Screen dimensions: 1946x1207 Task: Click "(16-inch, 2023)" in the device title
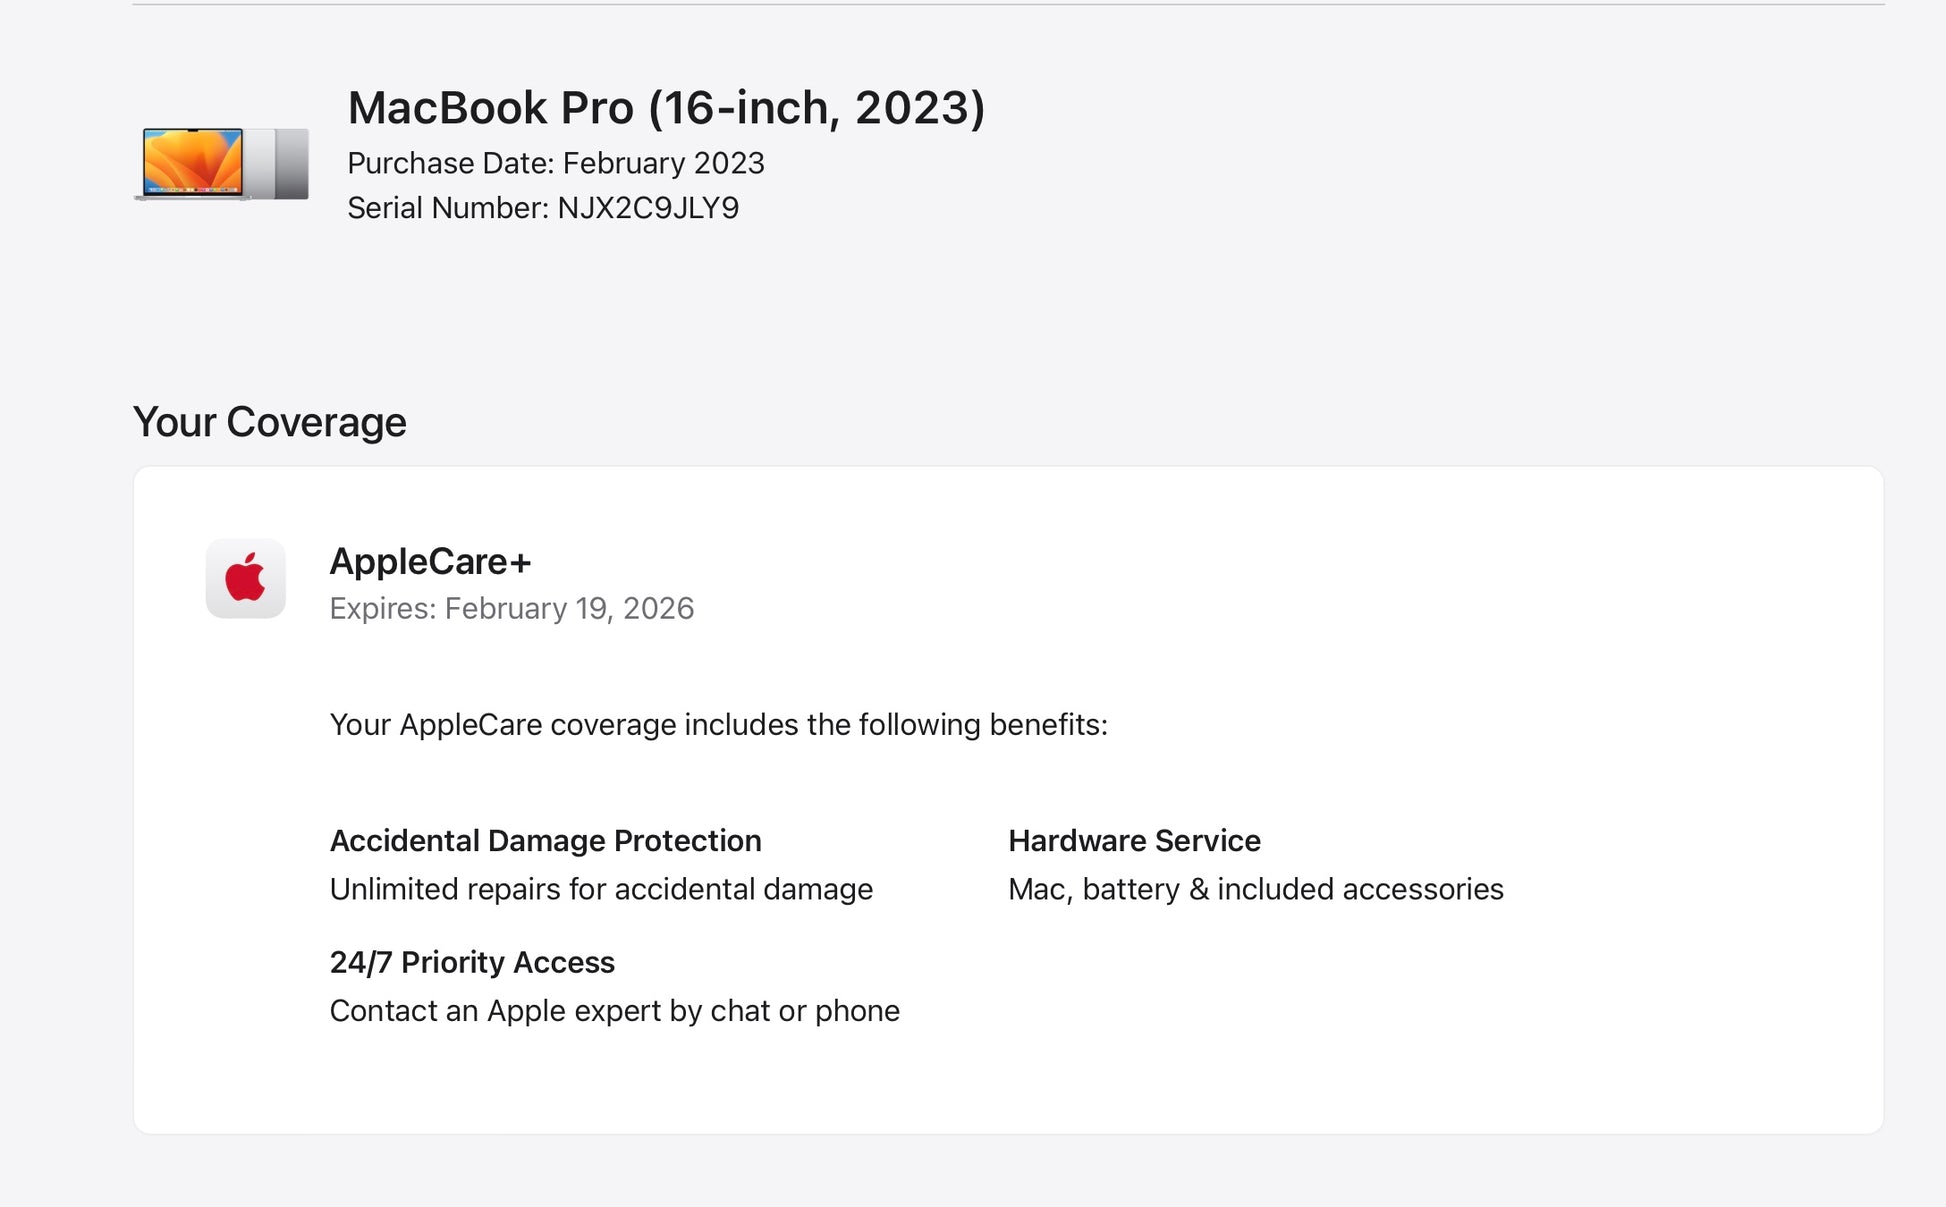point(816,108)
